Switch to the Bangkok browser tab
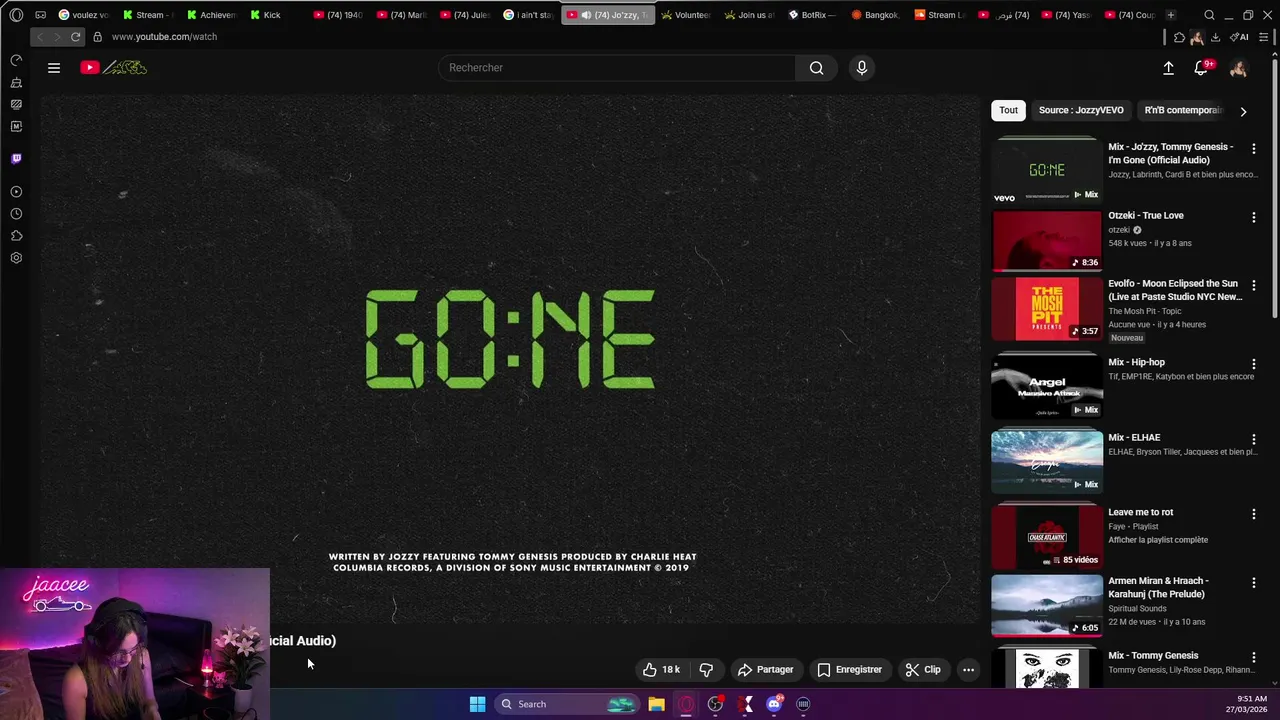The image size is (1280, 720). point(875,15)
